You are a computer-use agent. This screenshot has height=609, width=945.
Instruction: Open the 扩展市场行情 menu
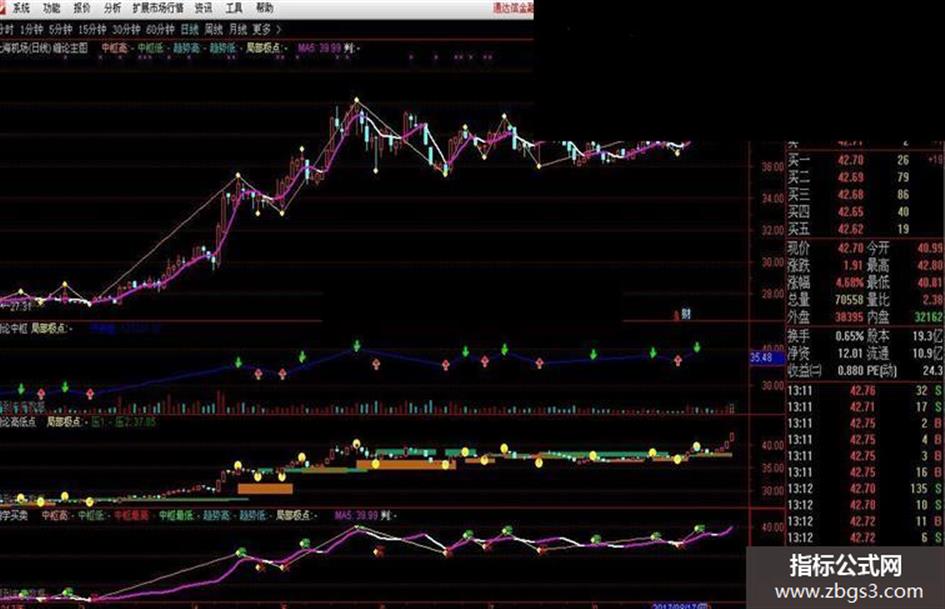pyautogui.click(x=158, y=8)
